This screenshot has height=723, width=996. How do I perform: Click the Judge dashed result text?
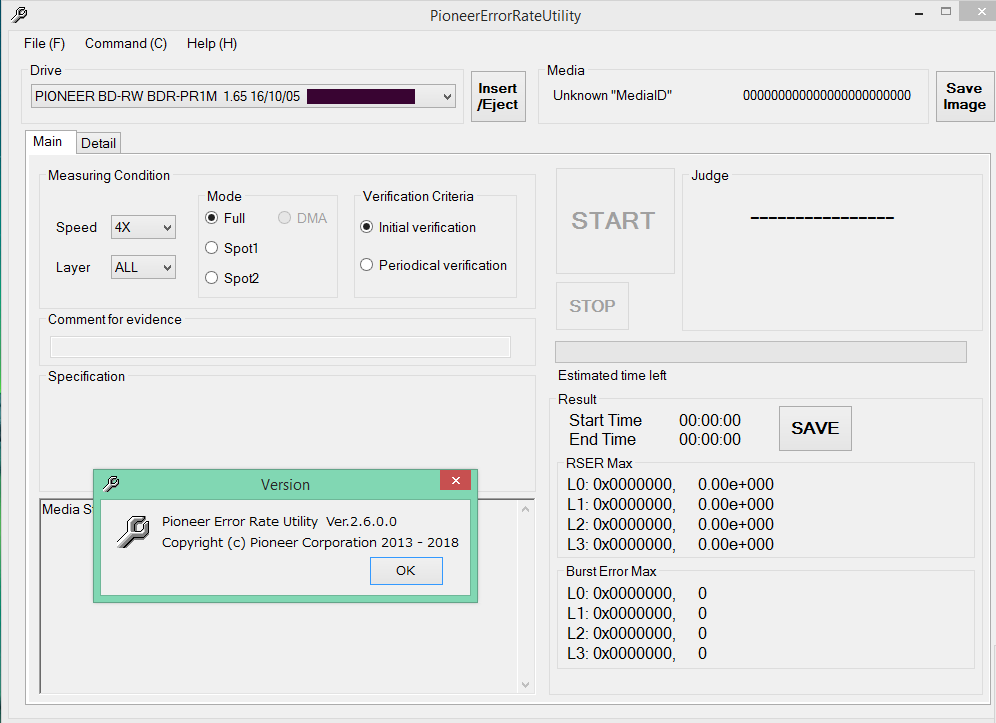tap(822, 218)
